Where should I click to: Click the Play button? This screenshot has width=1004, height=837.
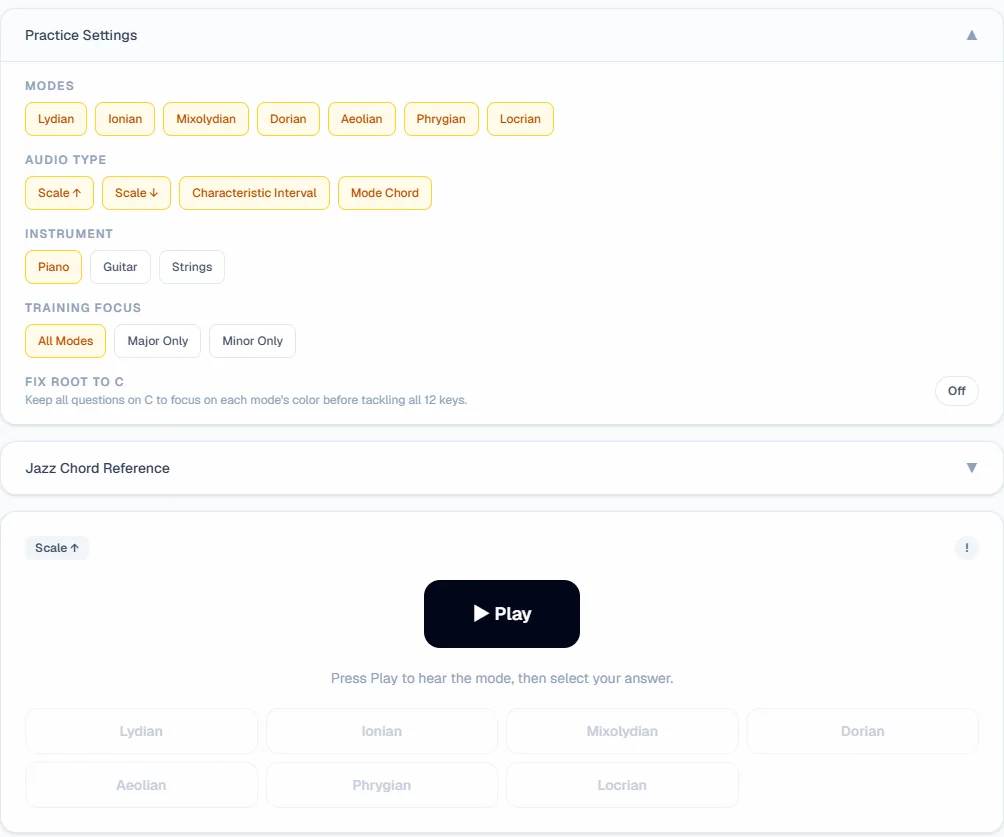[x=502, y=614]
